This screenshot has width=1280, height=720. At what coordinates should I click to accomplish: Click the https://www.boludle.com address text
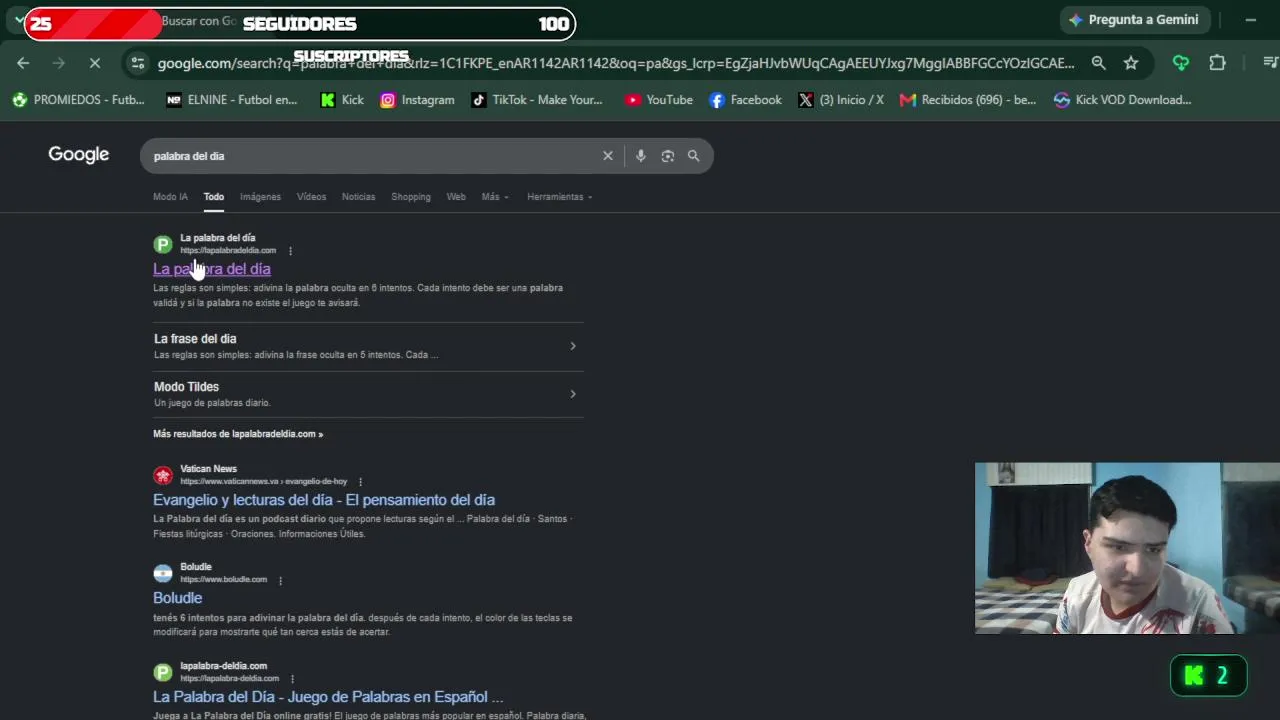tap(224, 580)
